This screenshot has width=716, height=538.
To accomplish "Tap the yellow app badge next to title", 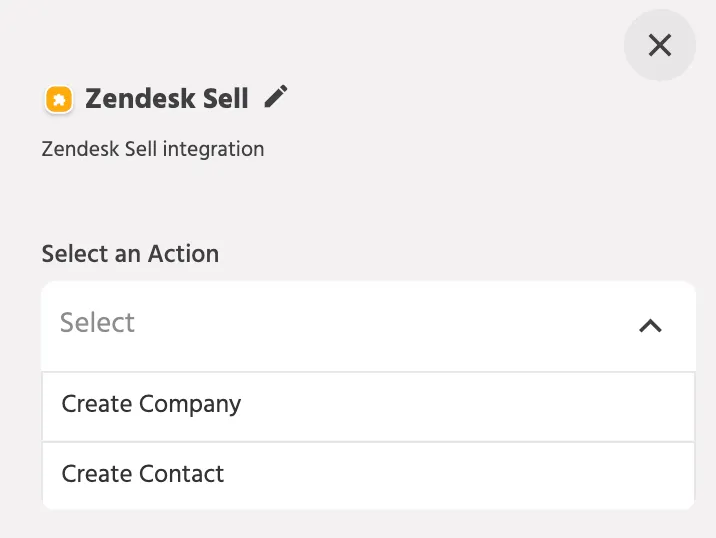I will point(59,99).
